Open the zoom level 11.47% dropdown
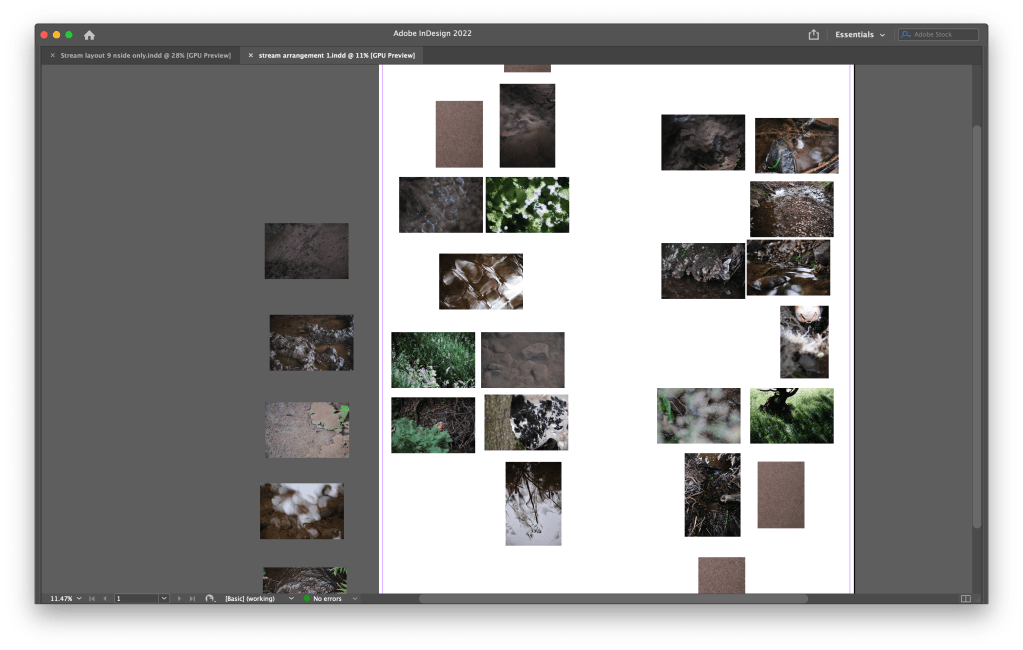Image resolution: width=1023 pixels, height=650 pixels. [79, 599]
